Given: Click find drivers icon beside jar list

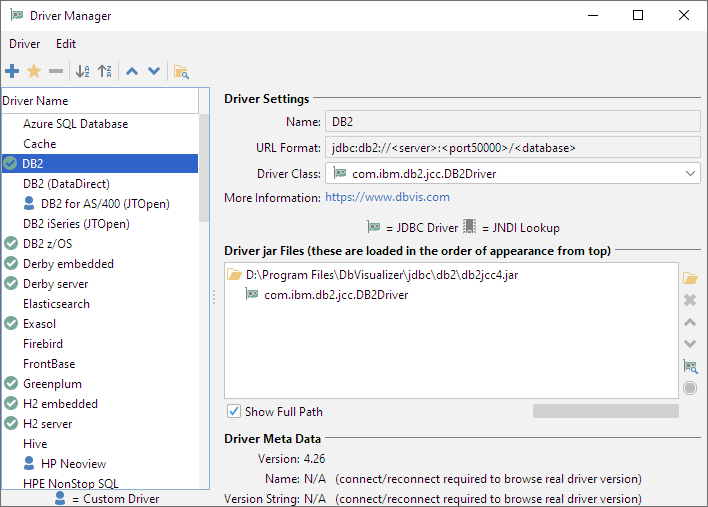Looking at the screenshot, I should tap(689, 366).
